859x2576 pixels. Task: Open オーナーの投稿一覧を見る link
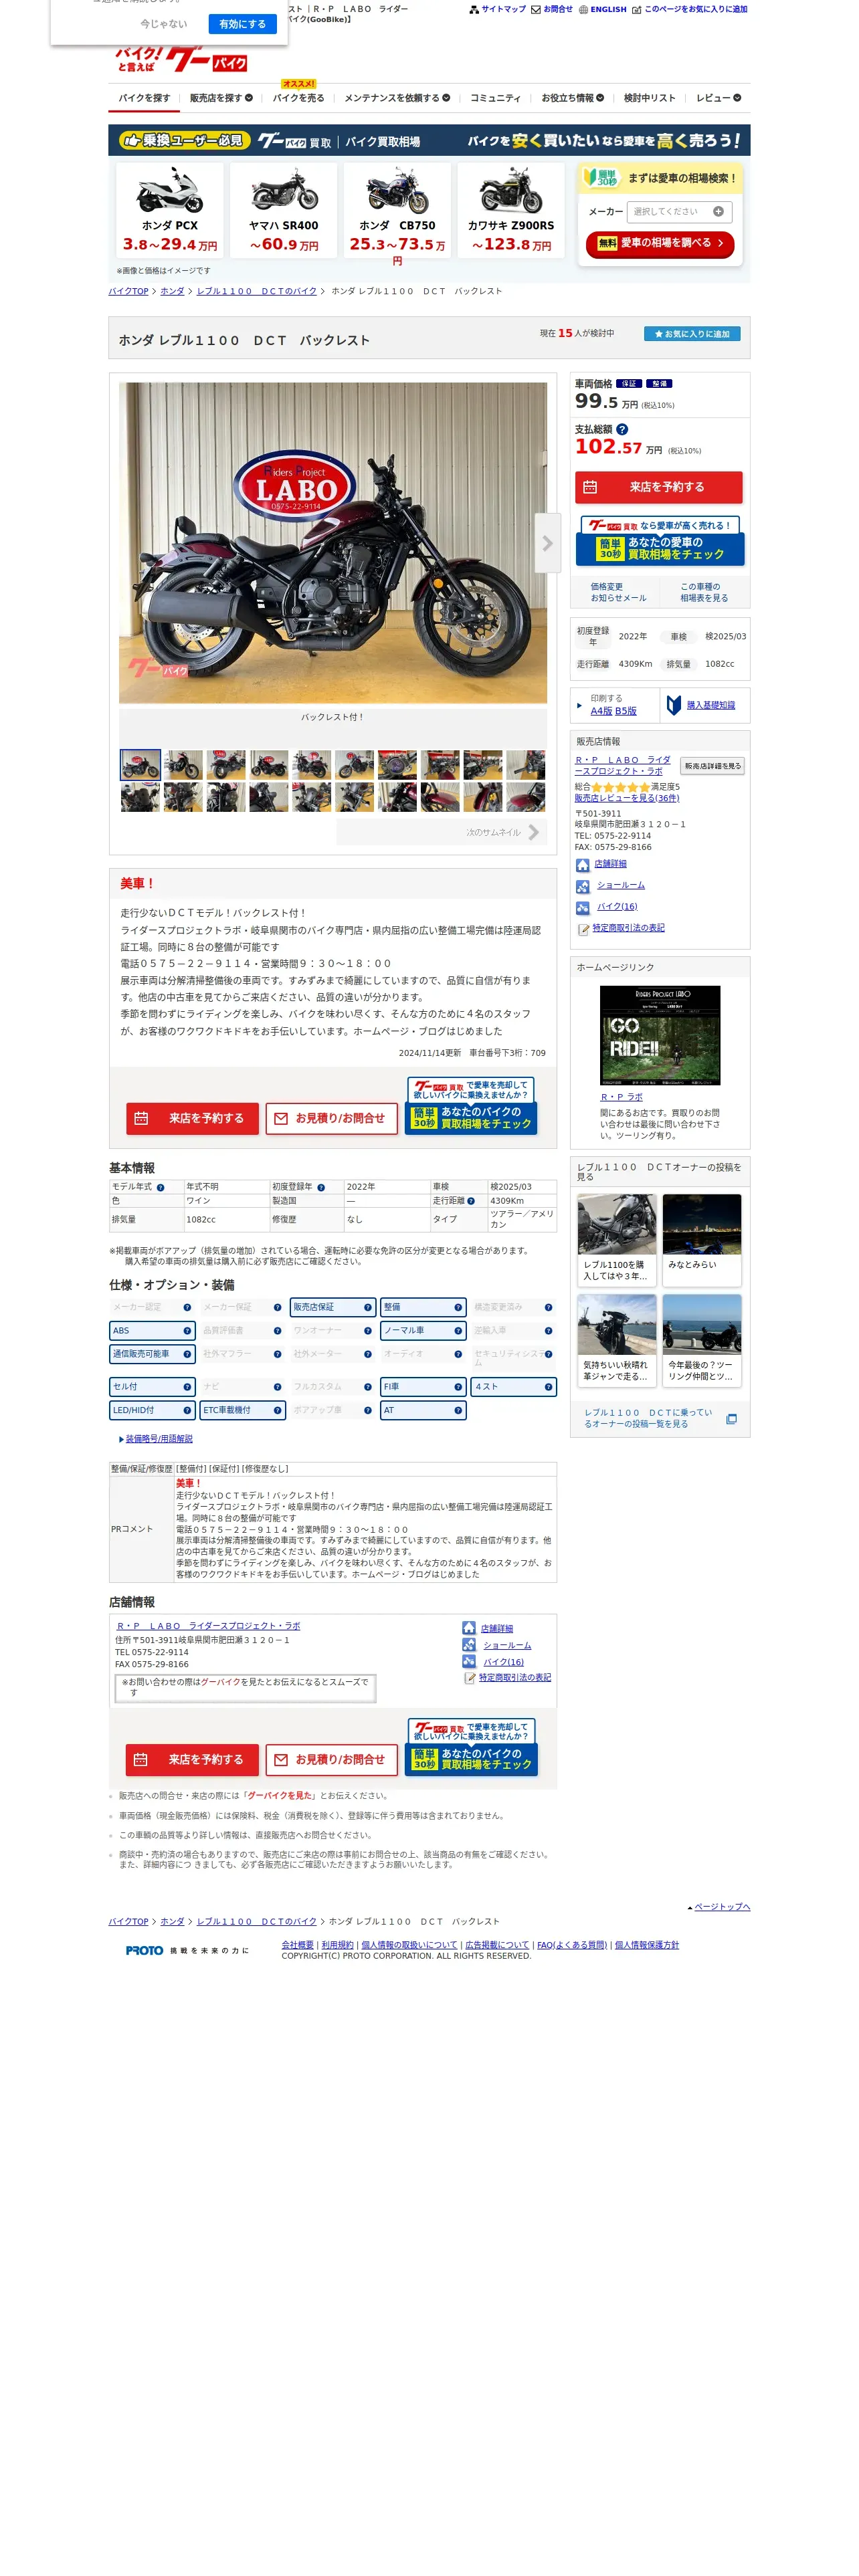point(648,1418)
